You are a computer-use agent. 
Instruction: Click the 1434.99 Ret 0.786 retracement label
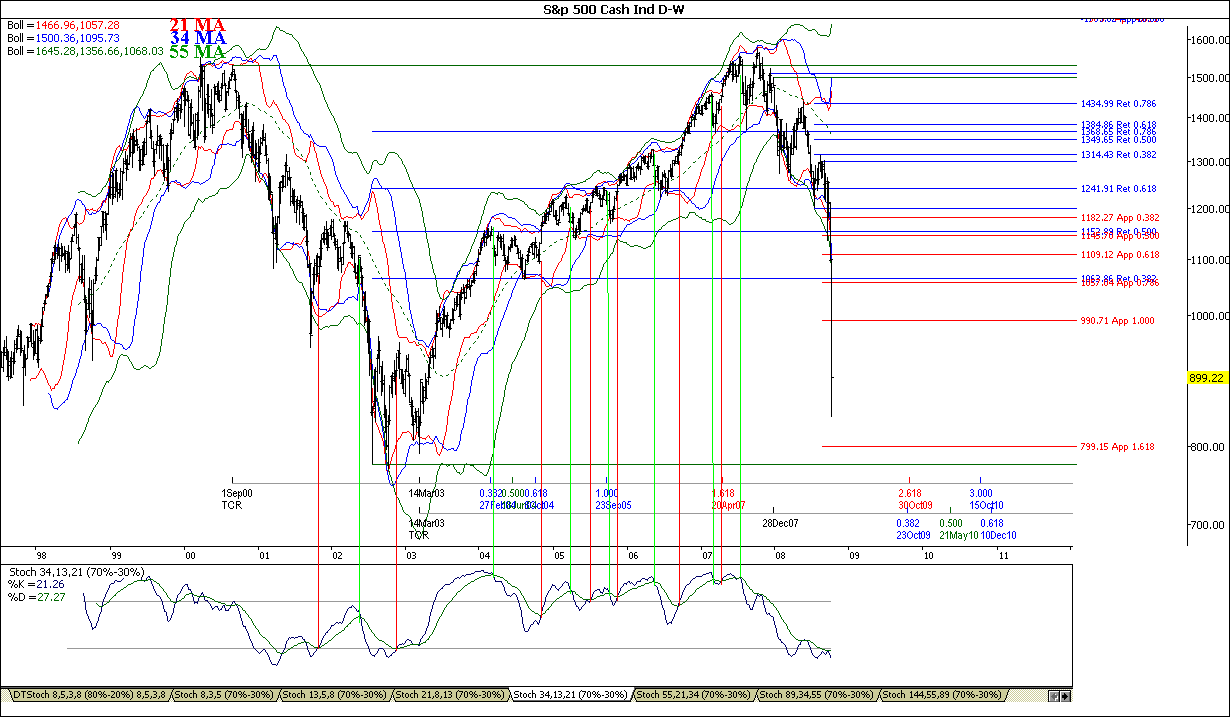click(1118, 103)
